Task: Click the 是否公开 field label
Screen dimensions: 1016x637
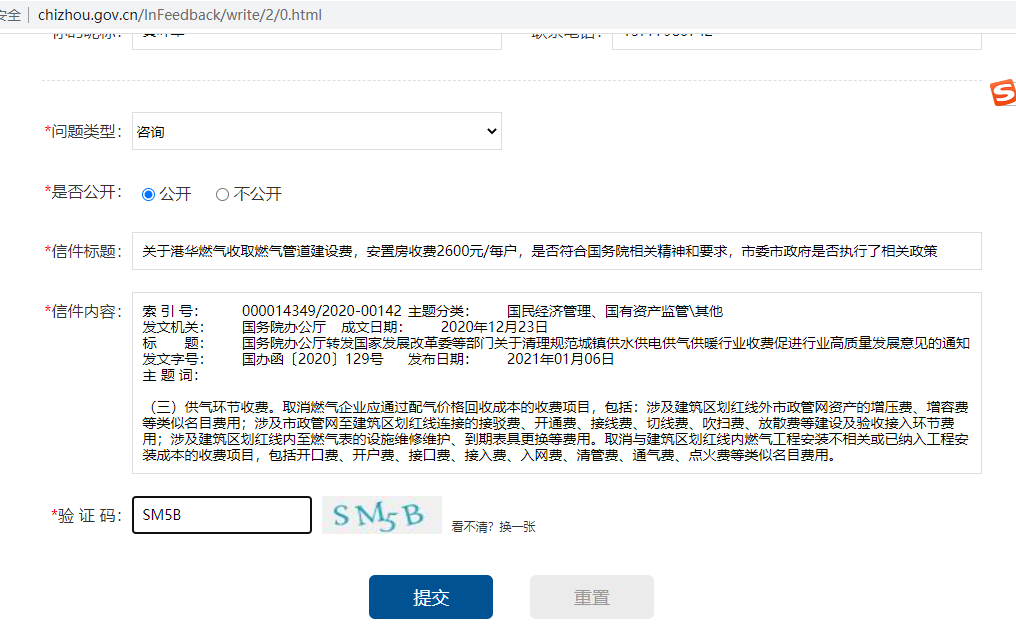Action: pyautogui.click(x=83, y=192)
